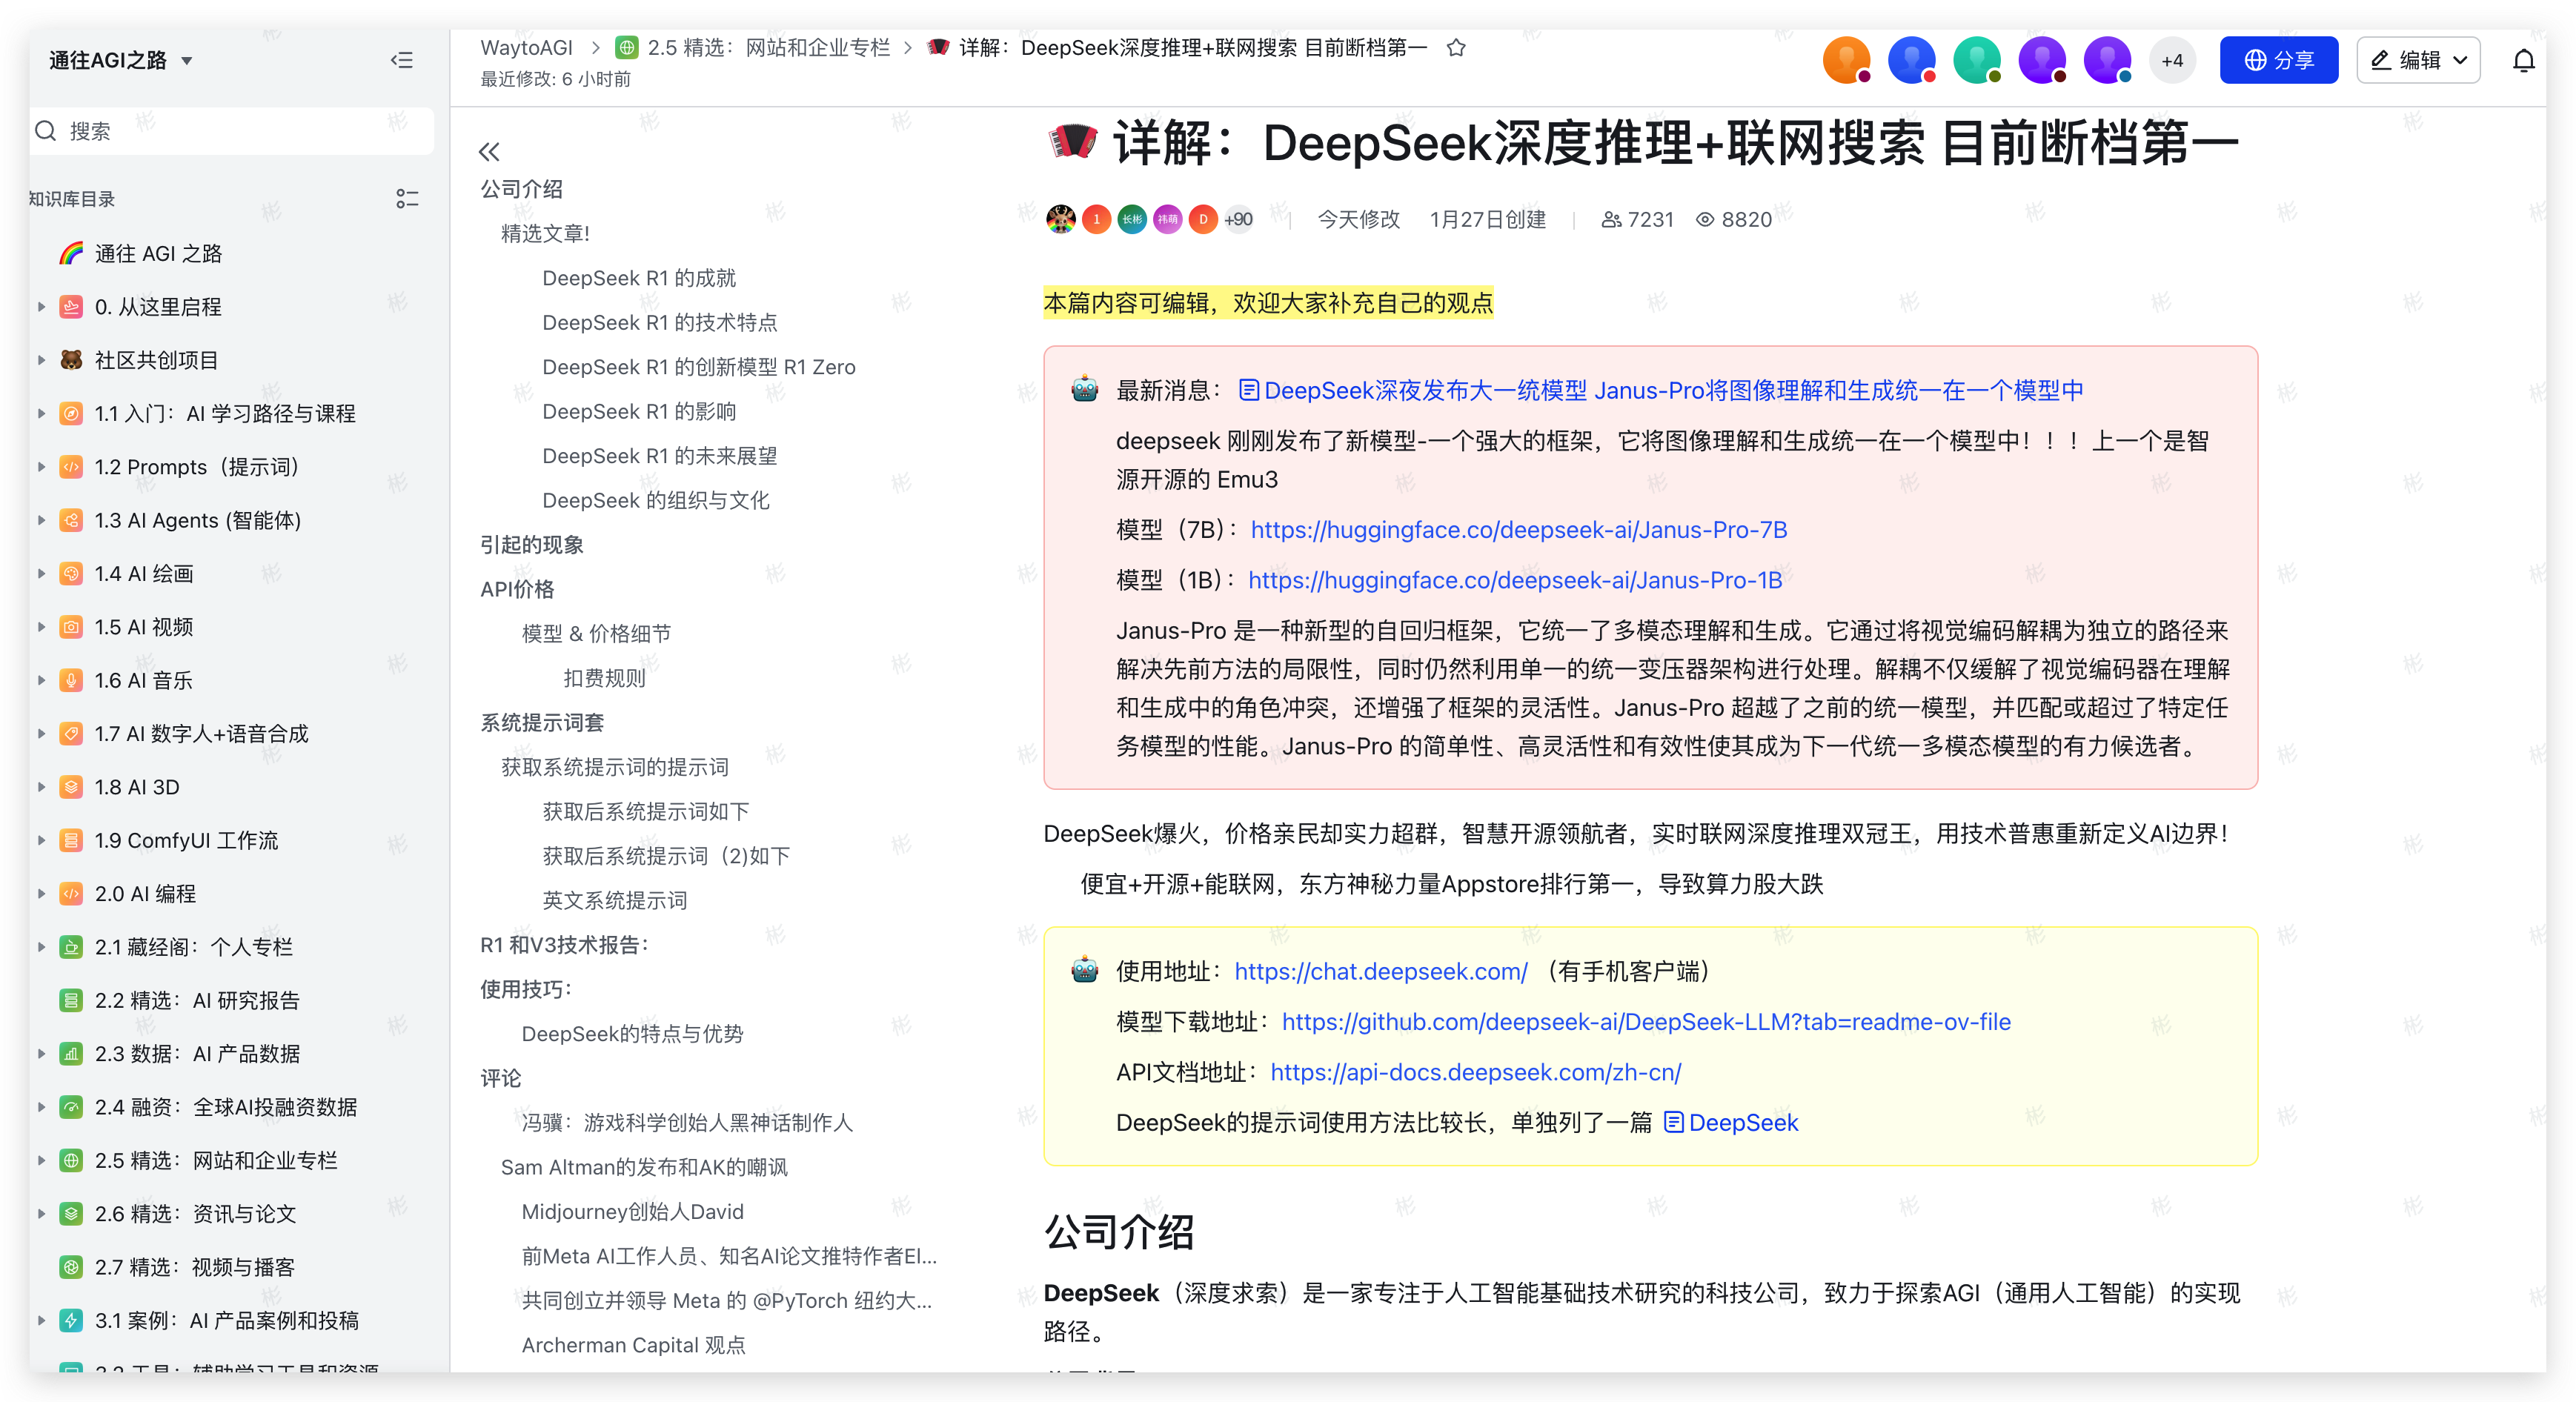Screen dimensions: 2576x1402
Task: Open chat.deepseek.com link
Action: pyautogui.click(x=1380, y=971)
